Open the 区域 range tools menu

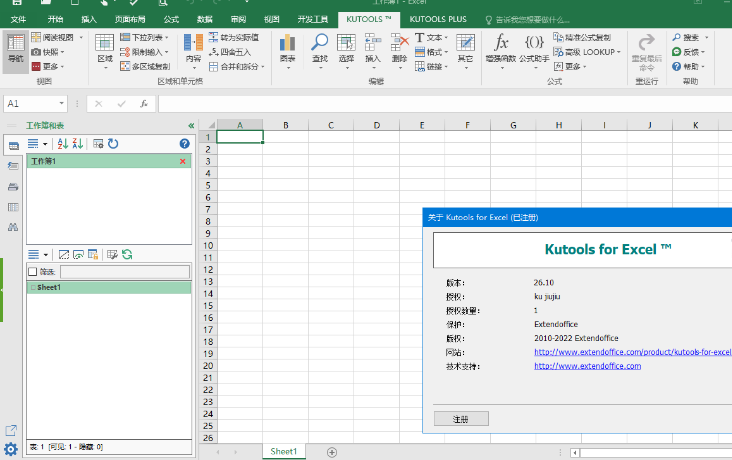tap(105, 51)
